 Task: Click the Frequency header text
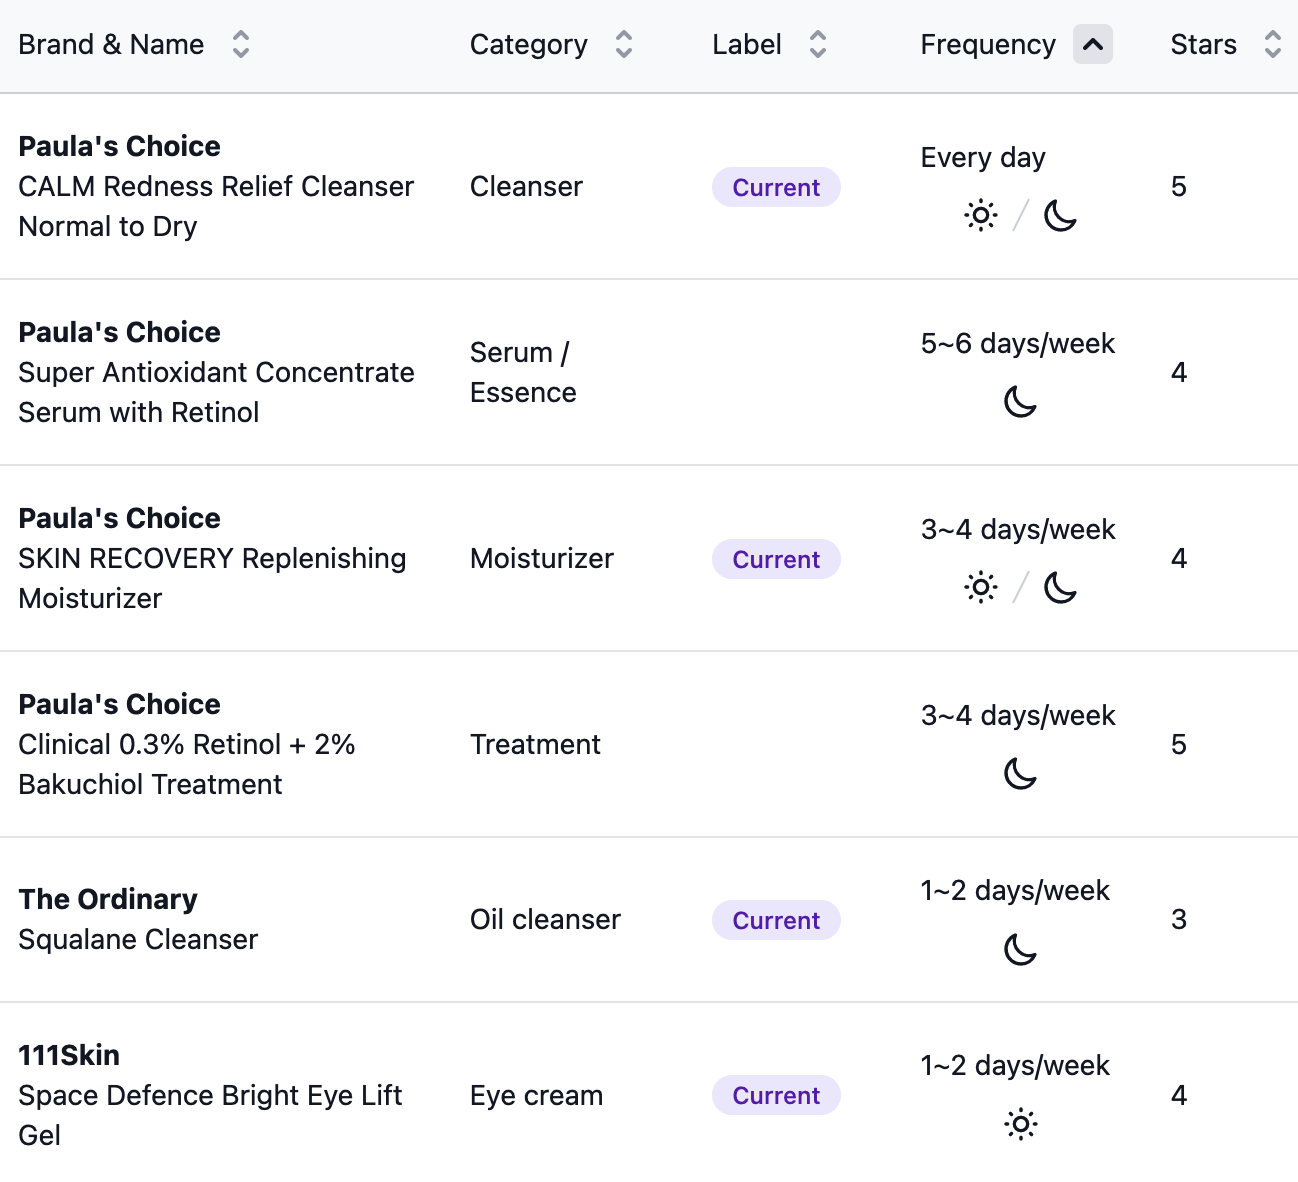pyautogui.click(x=988, y=45)
